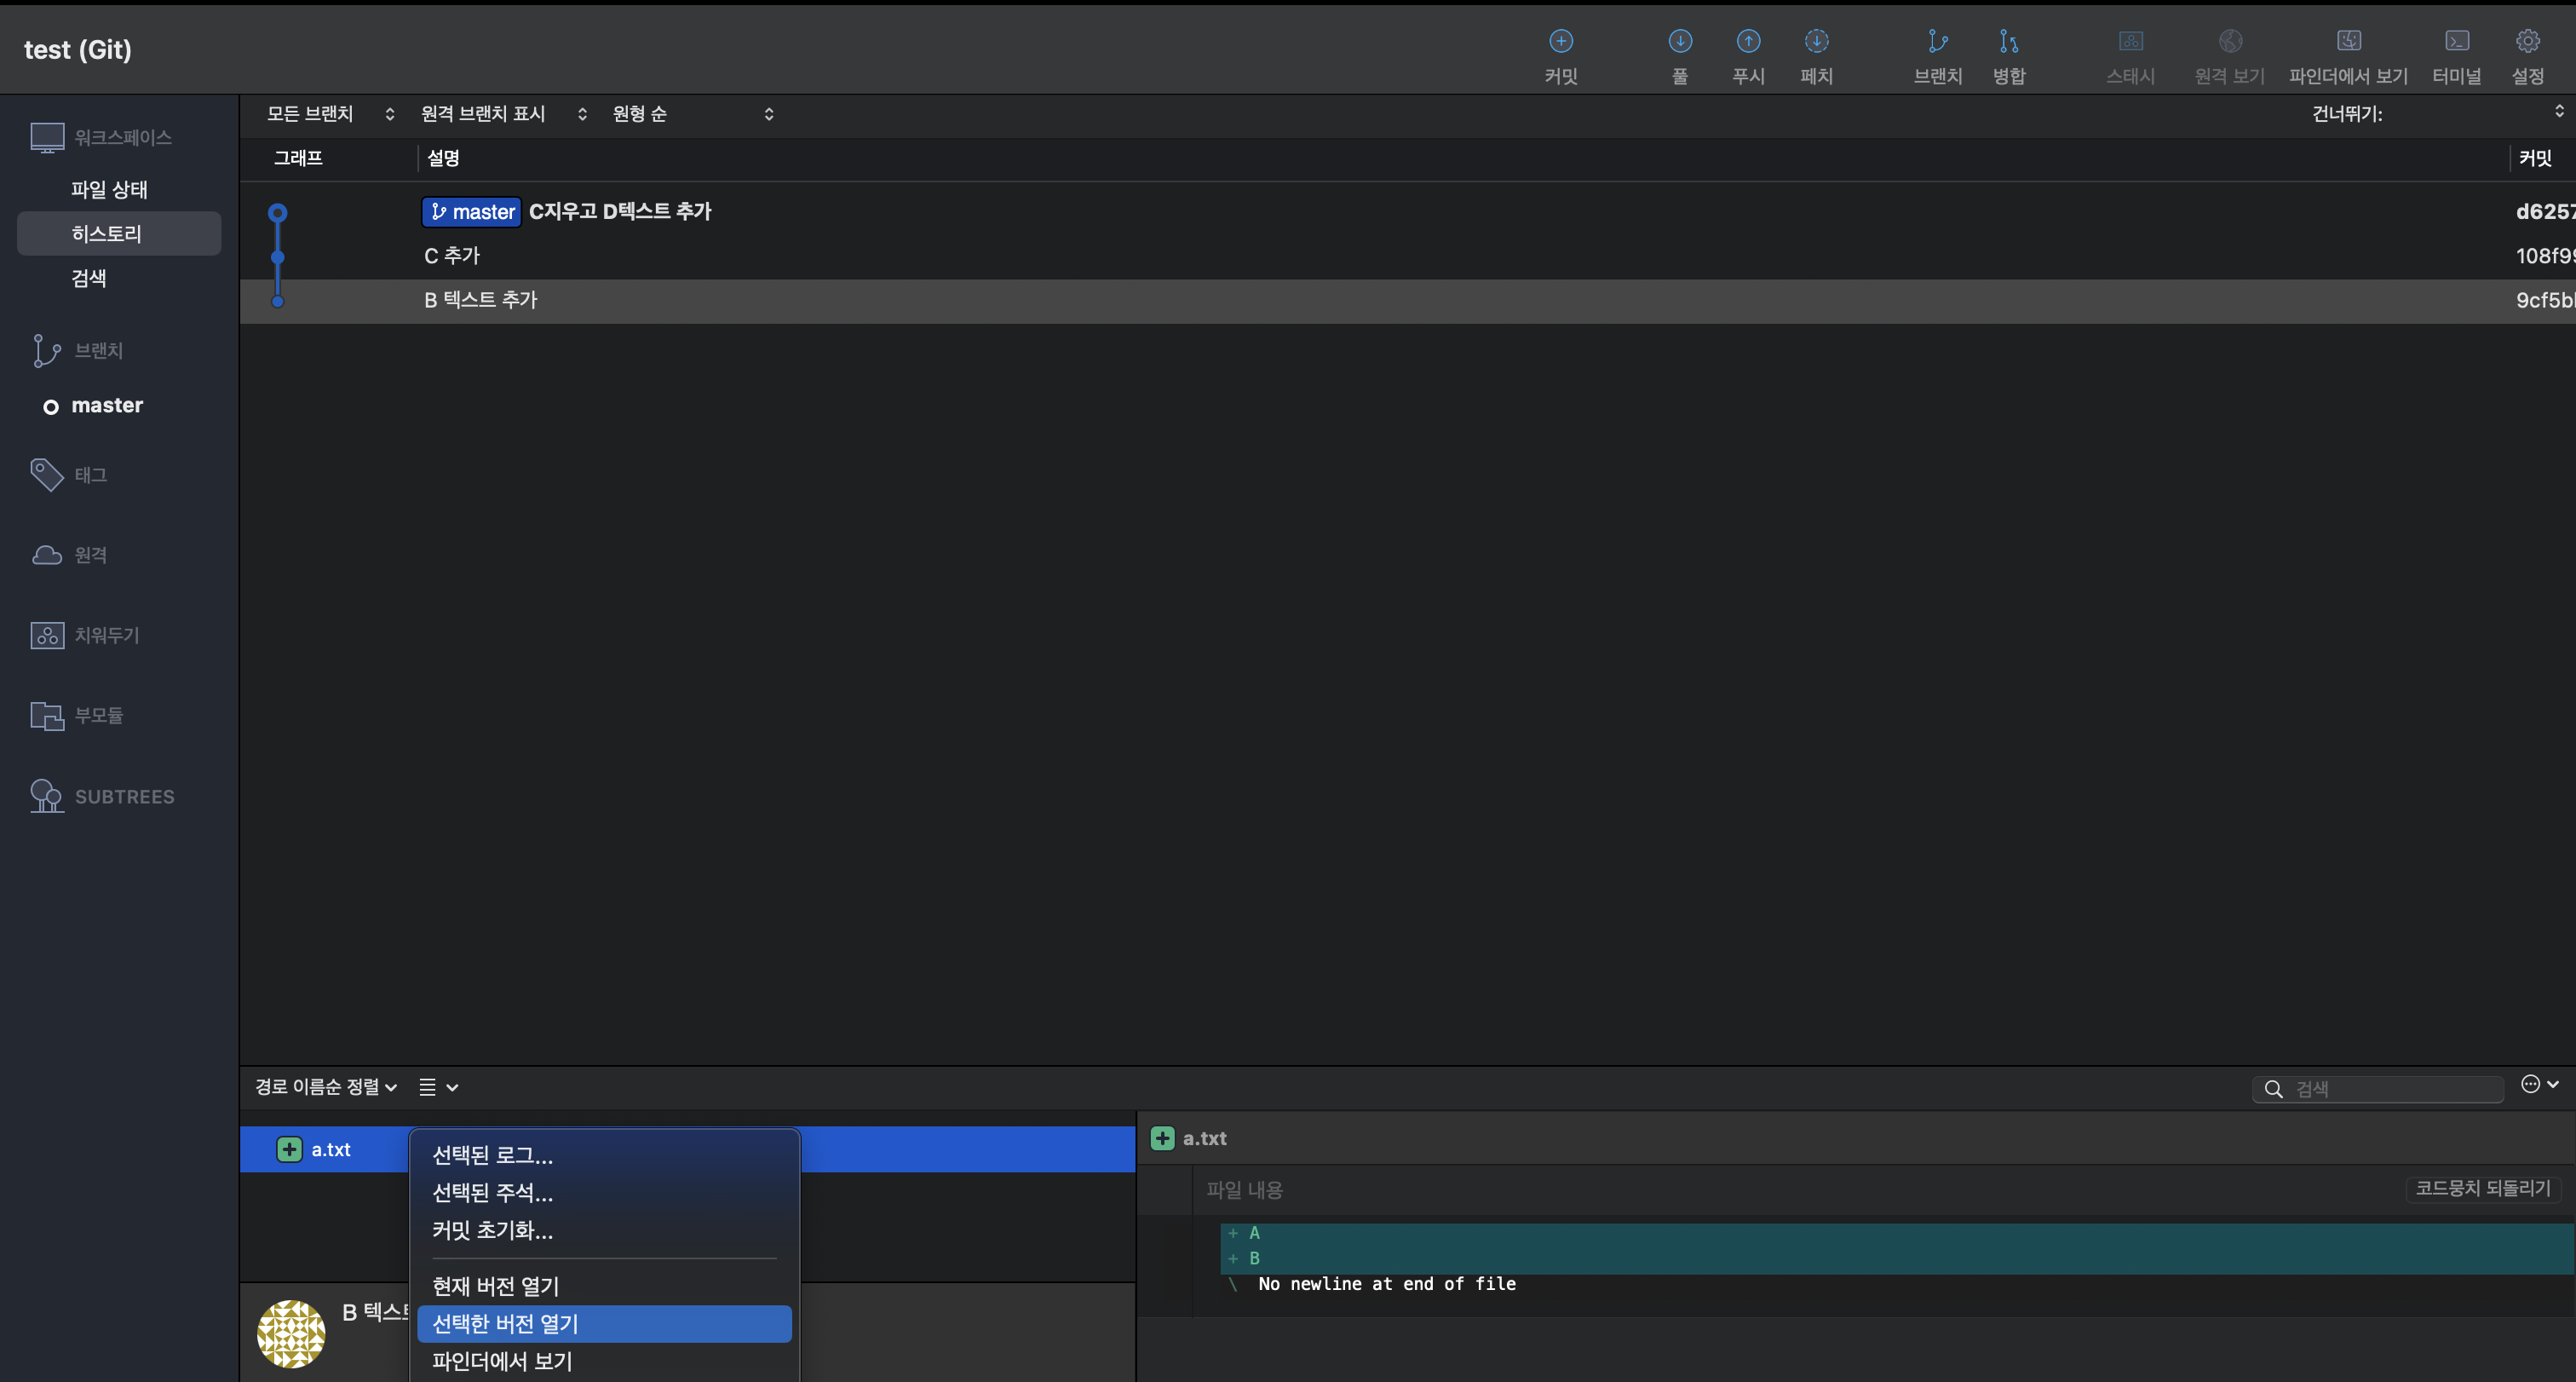This screenshot has height=1382, width=2576.
Task: Click the Fetch (페치) toolbar icon
Action: 1816,42
